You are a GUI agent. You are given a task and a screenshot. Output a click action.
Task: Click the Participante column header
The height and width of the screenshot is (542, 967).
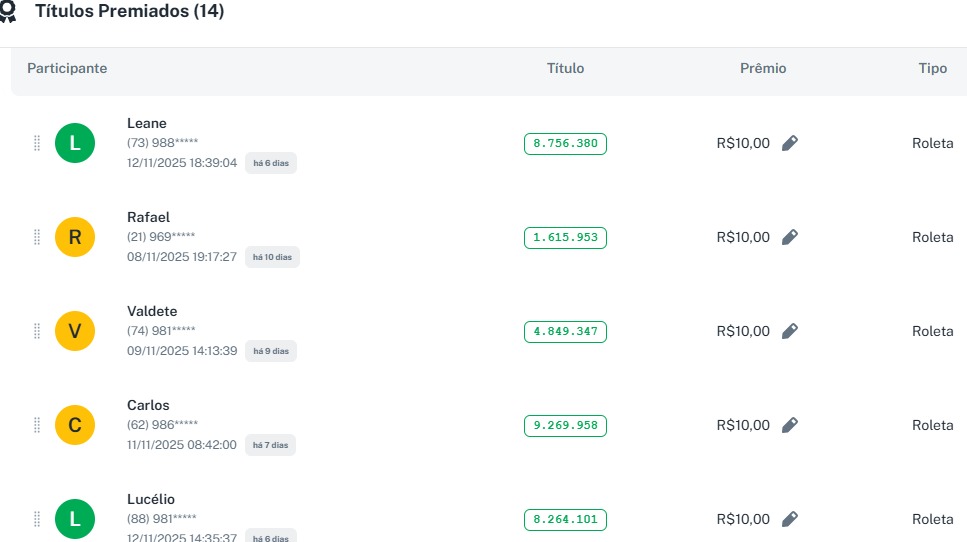[67, 69]
